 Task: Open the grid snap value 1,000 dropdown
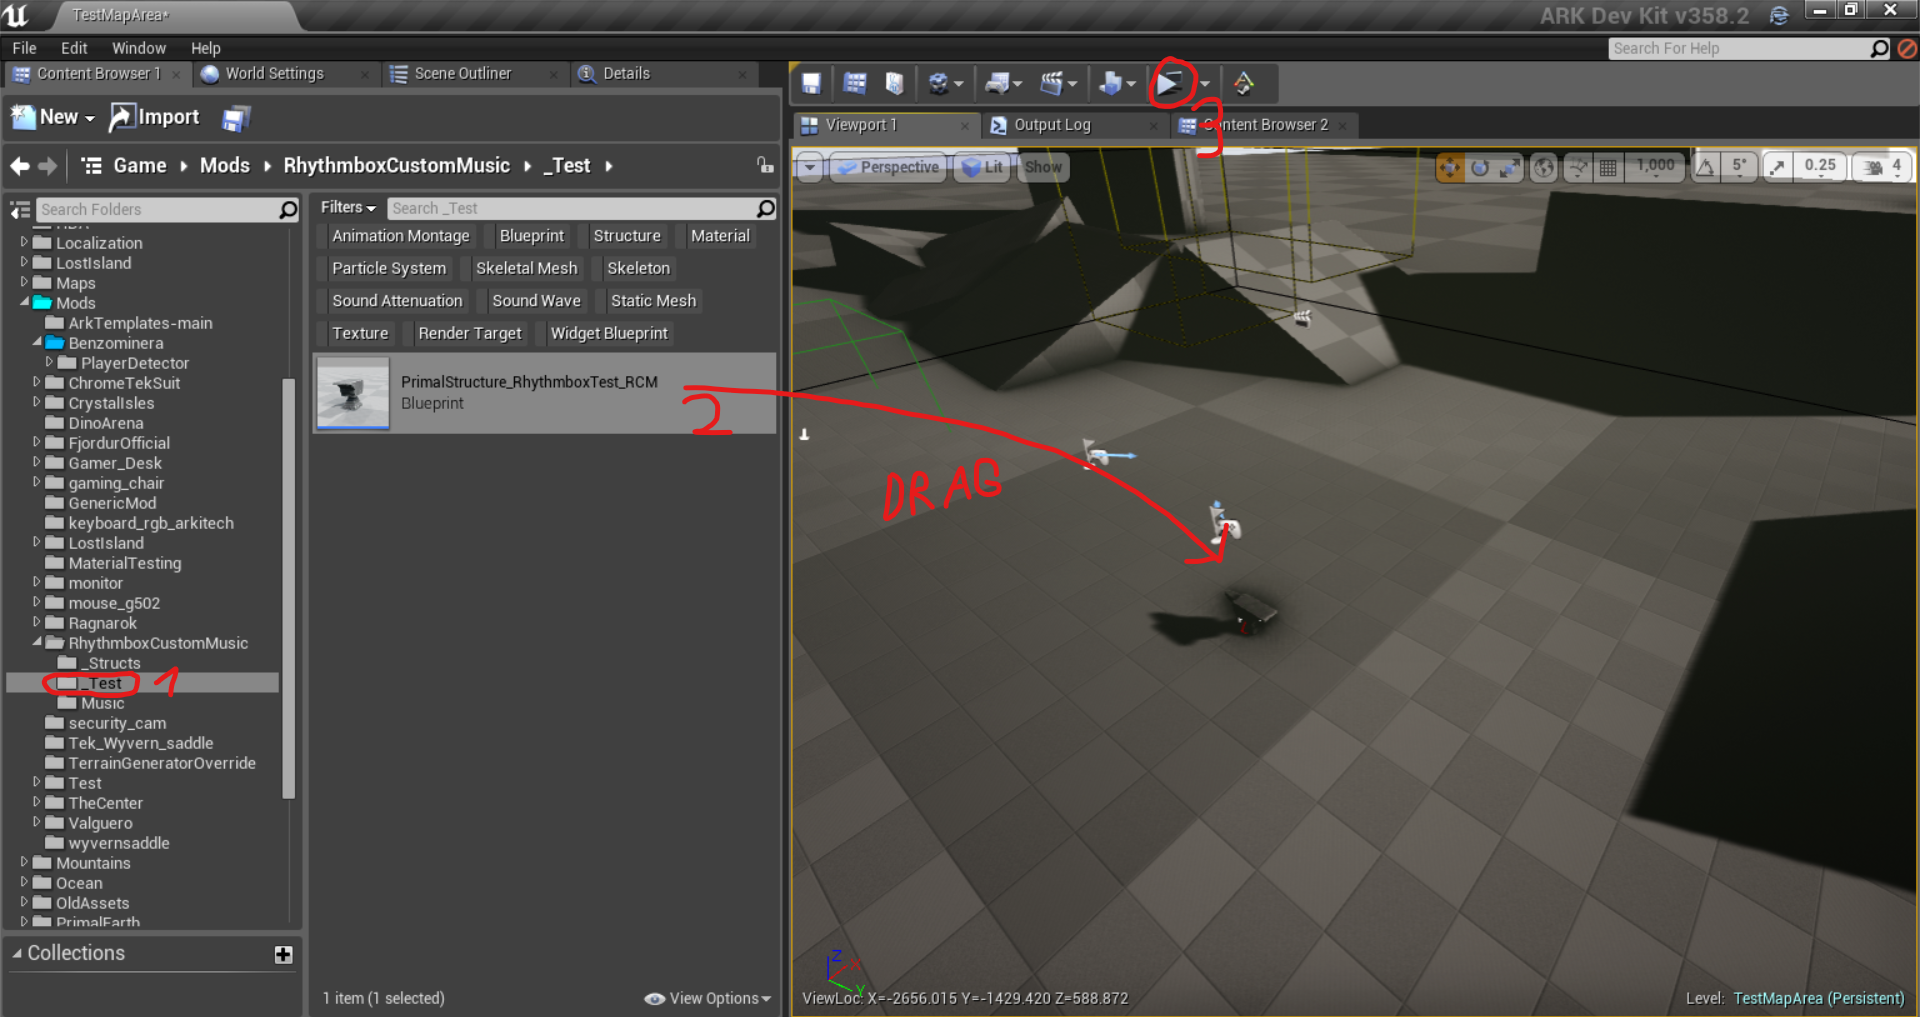pyautogui.click(x=1656, y=167)
